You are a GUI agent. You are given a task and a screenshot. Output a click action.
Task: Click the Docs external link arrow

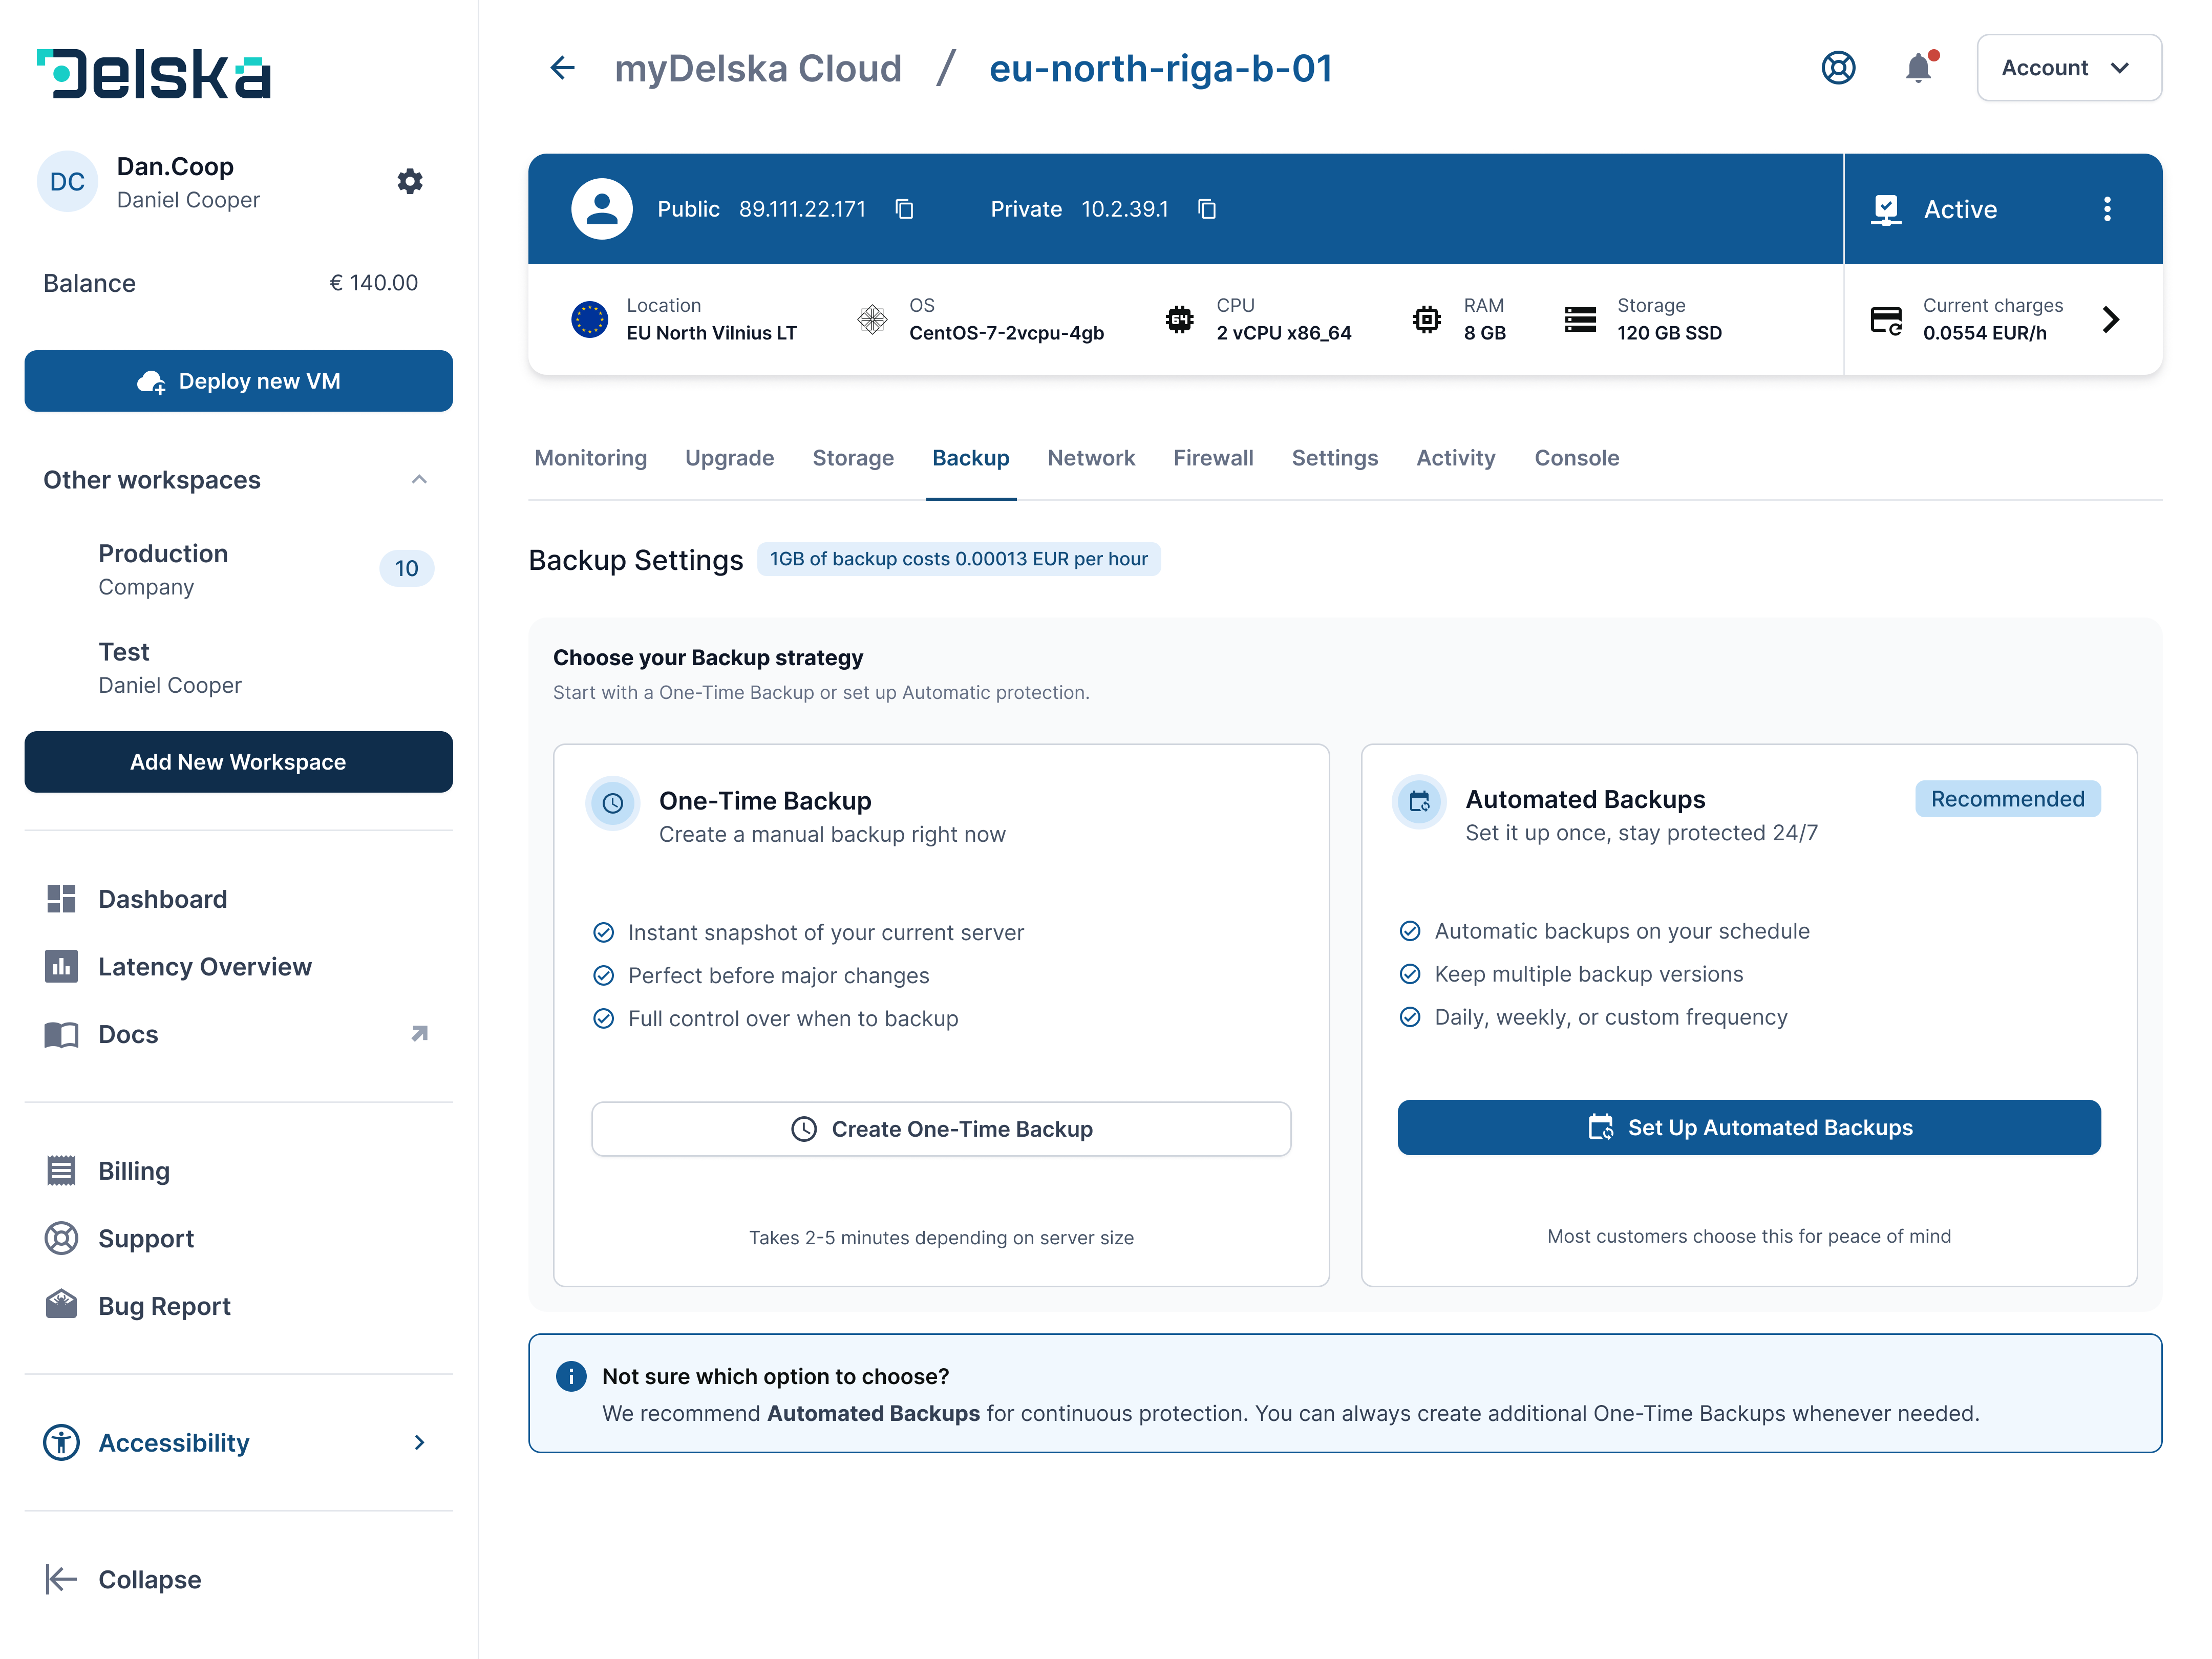pos(420,1033)
